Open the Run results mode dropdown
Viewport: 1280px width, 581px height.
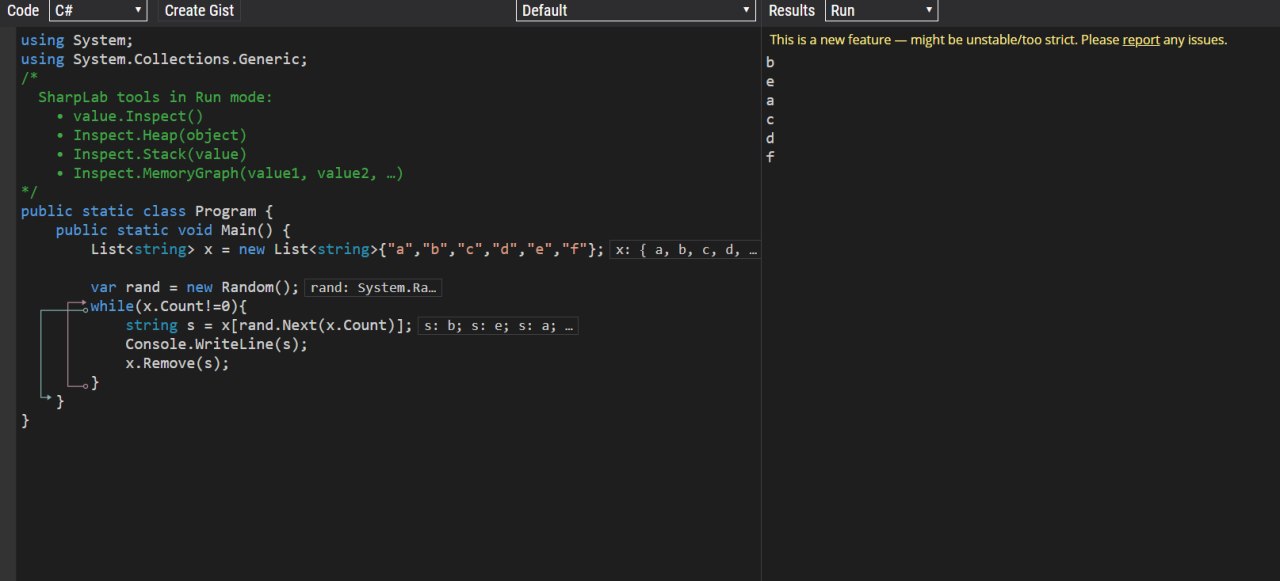(881, 10)
